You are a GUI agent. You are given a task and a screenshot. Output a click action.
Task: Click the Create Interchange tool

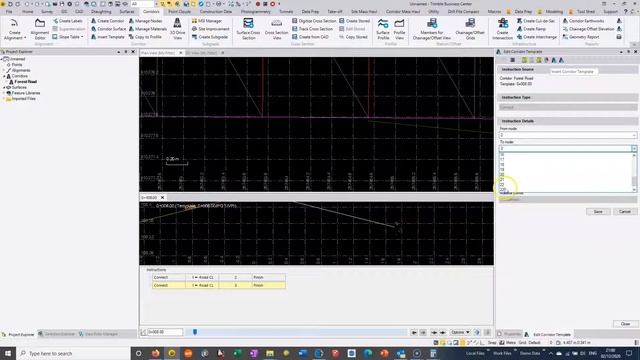coord(537,37)
